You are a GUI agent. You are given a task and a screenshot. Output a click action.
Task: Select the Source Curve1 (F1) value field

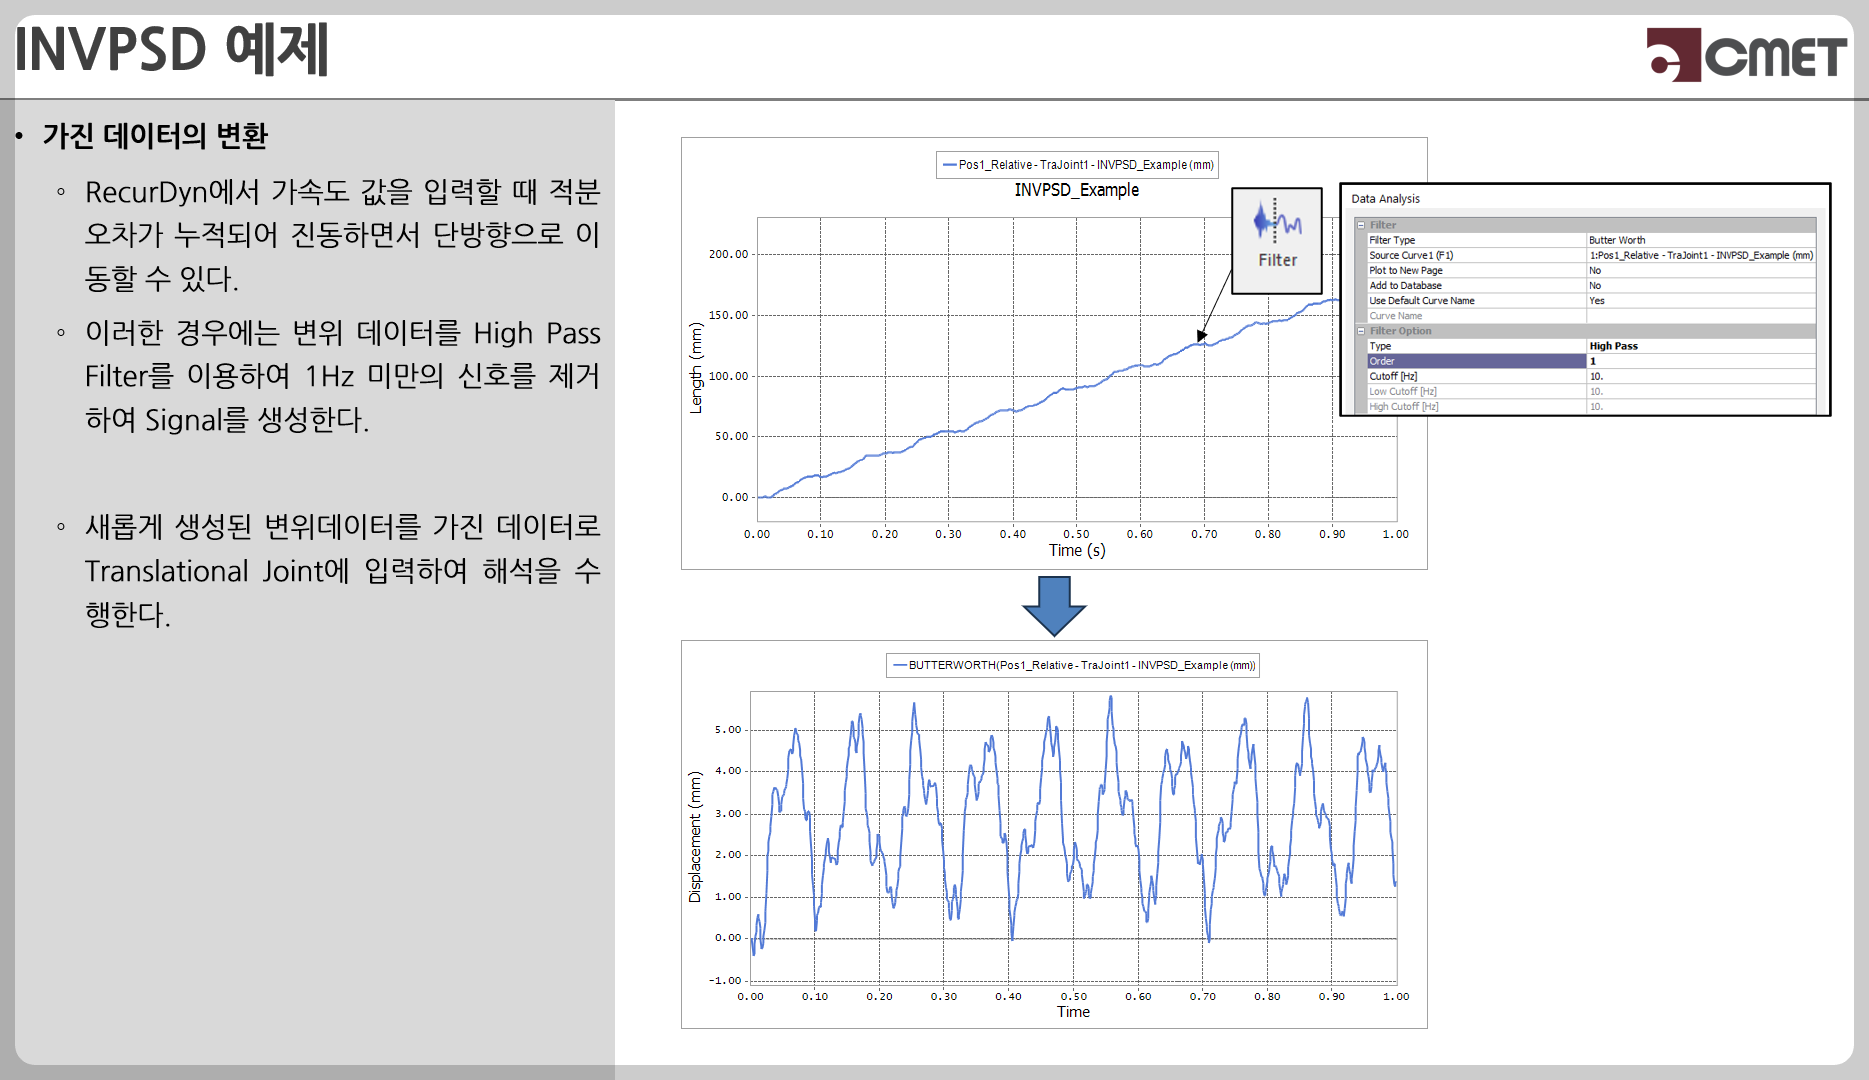point(1701,255)
